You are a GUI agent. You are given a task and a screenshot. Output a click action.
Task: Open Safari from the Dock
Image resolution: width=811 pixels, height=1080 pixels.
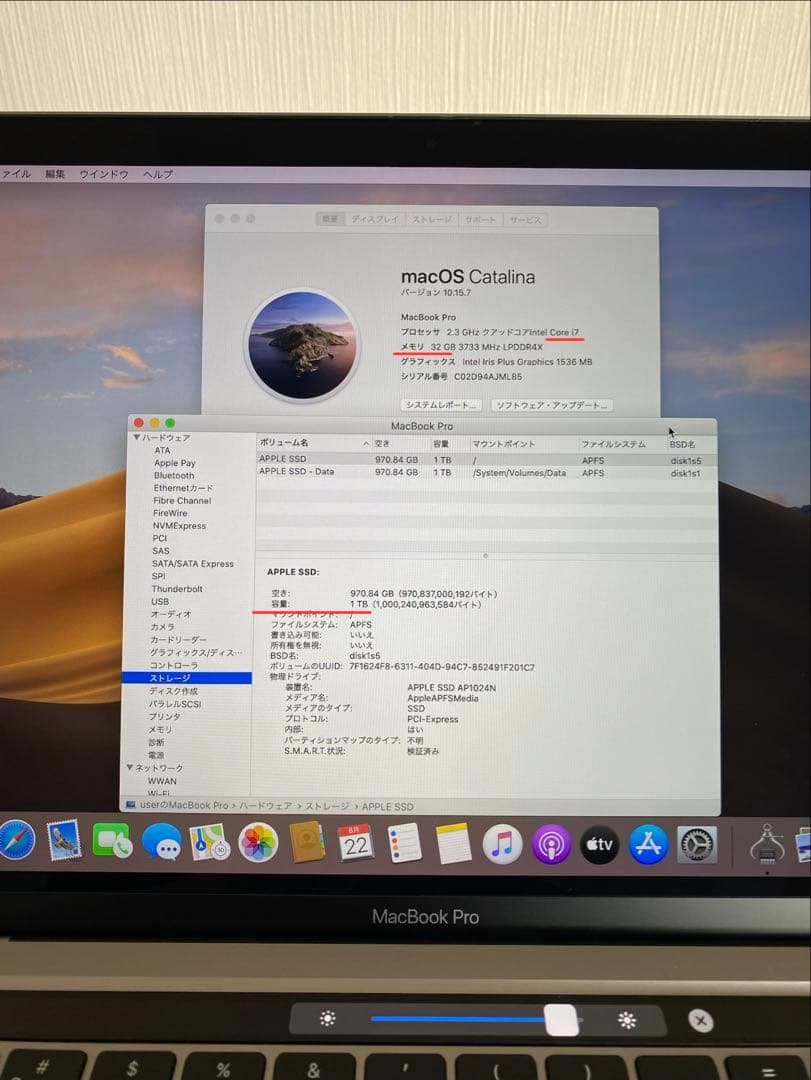pyautogui.click(x=16, y=845)
